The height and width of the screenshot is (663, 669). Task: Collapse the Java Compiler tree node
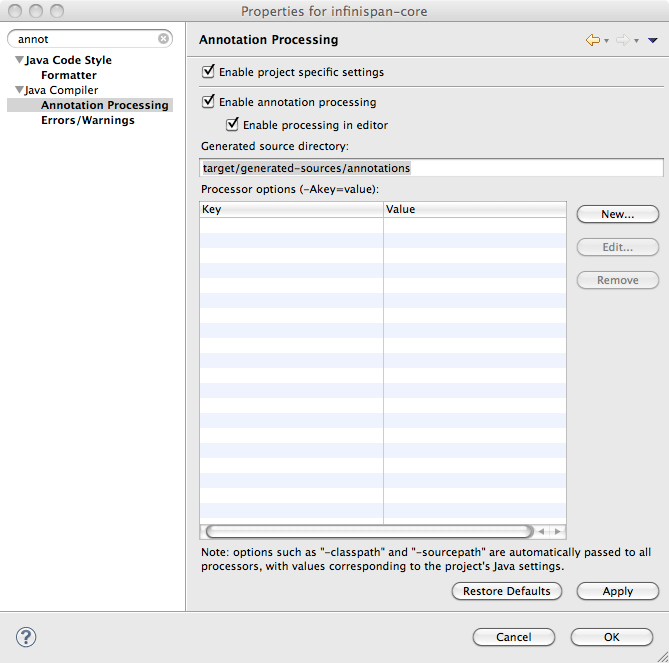click(x=19, y=90)
